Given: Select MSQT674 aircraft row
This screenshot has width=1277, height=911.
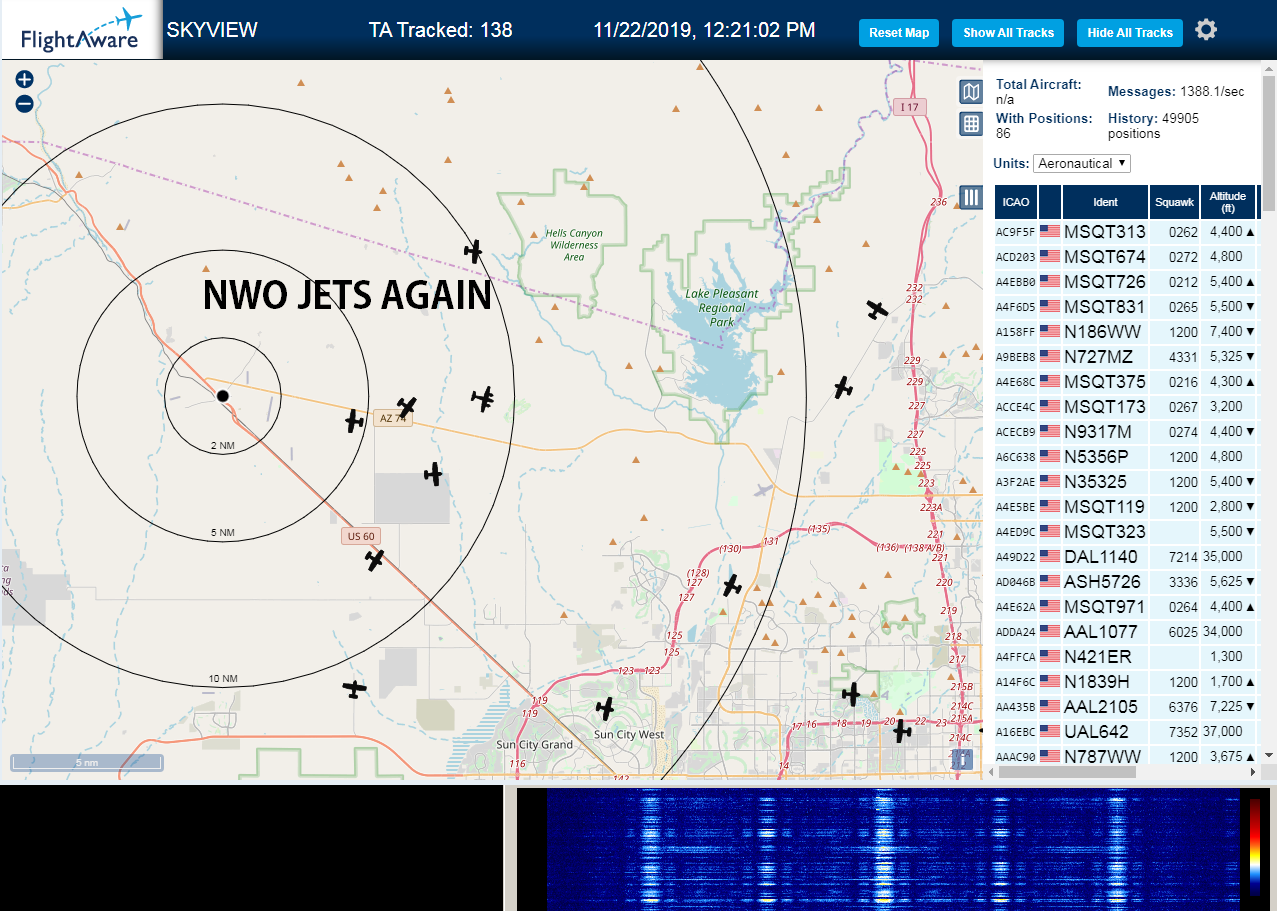Looking at the screenshot, I should coord(1125,257).
